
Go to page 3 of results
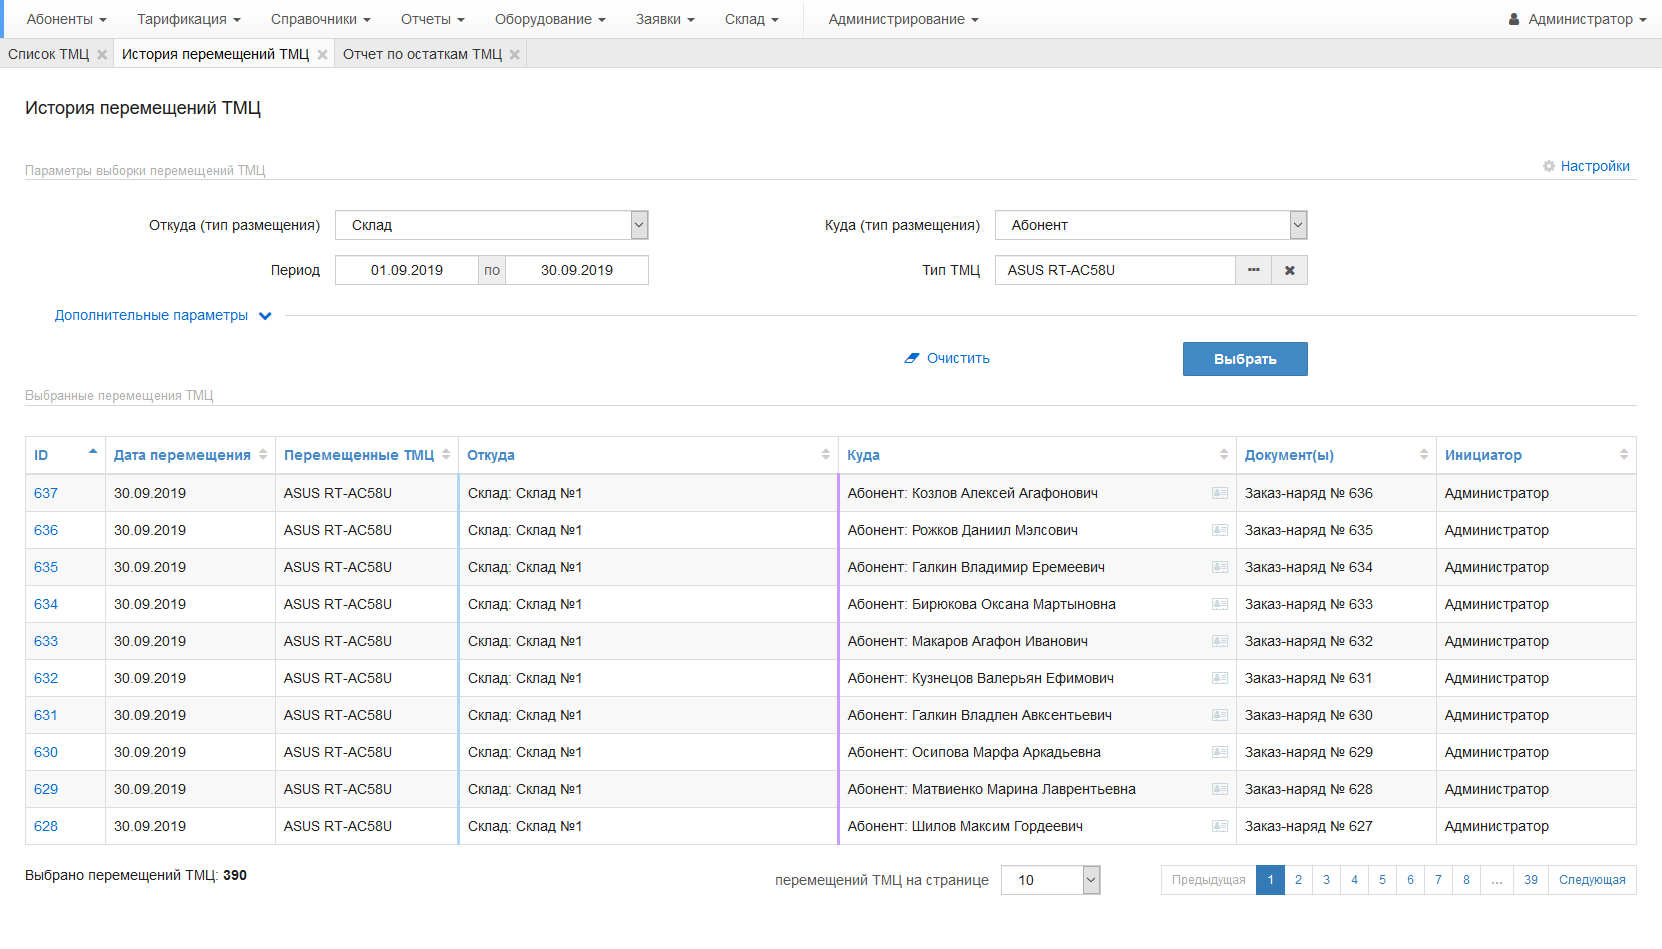point(1326,880)
